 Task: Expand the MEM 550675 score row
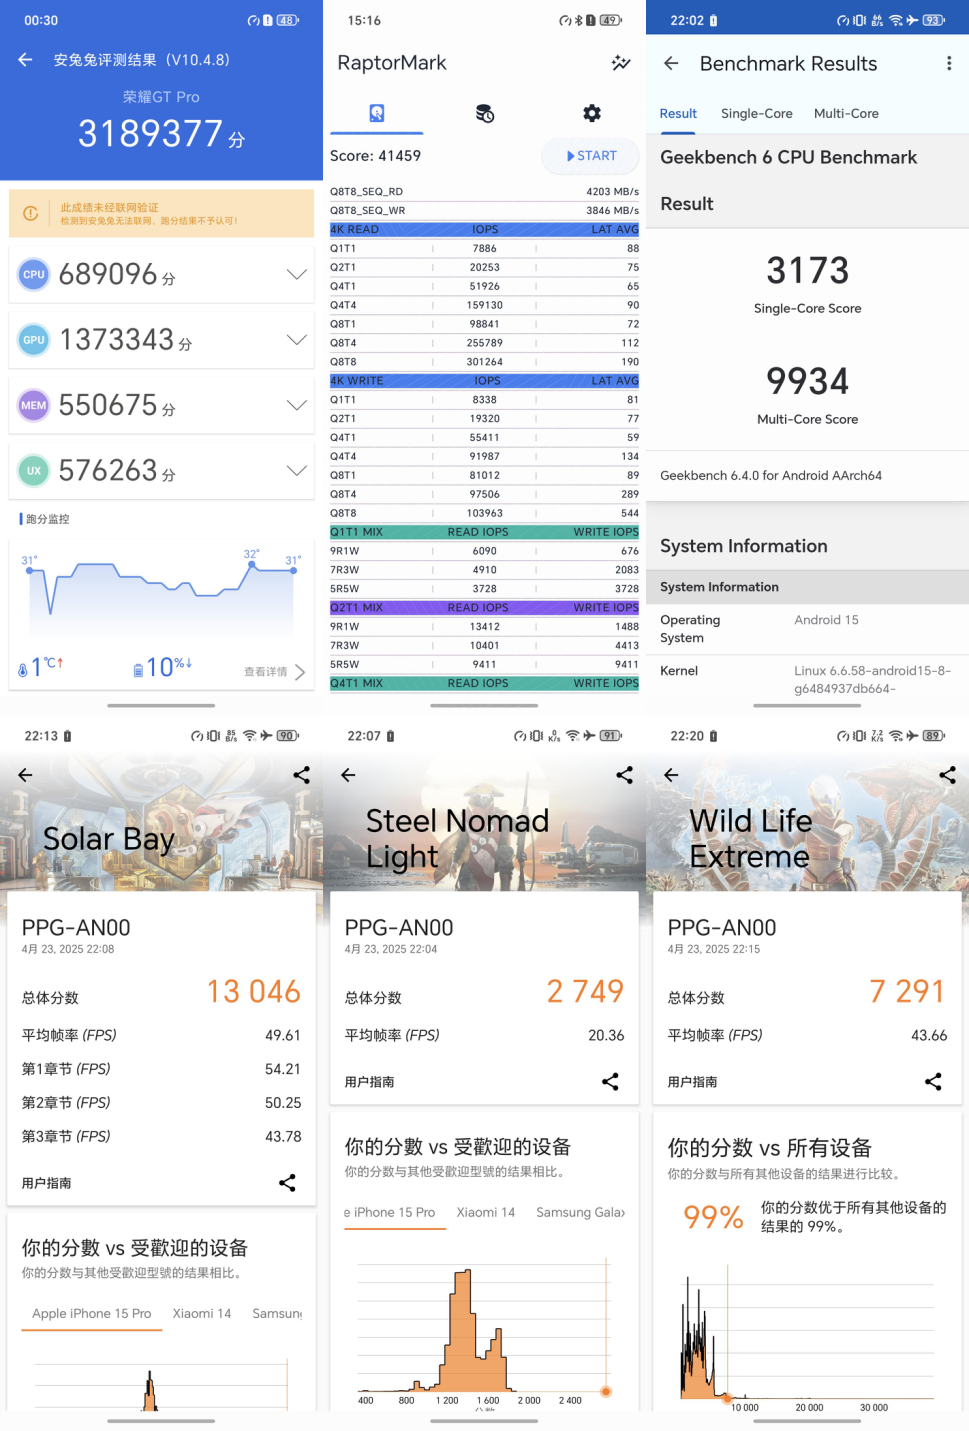click(x=161, y=405)
